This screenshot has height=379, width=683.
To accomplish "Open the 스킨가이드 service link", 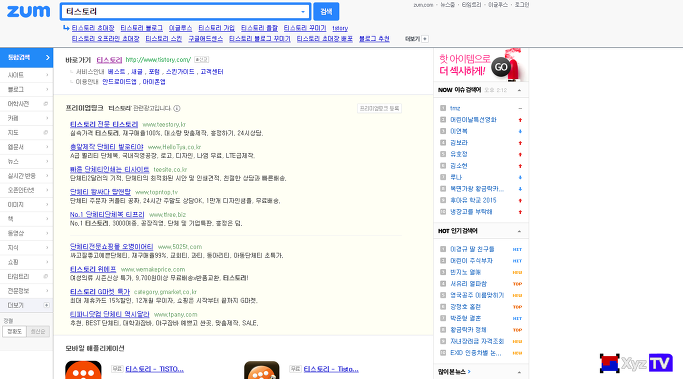I will point(180,71).
